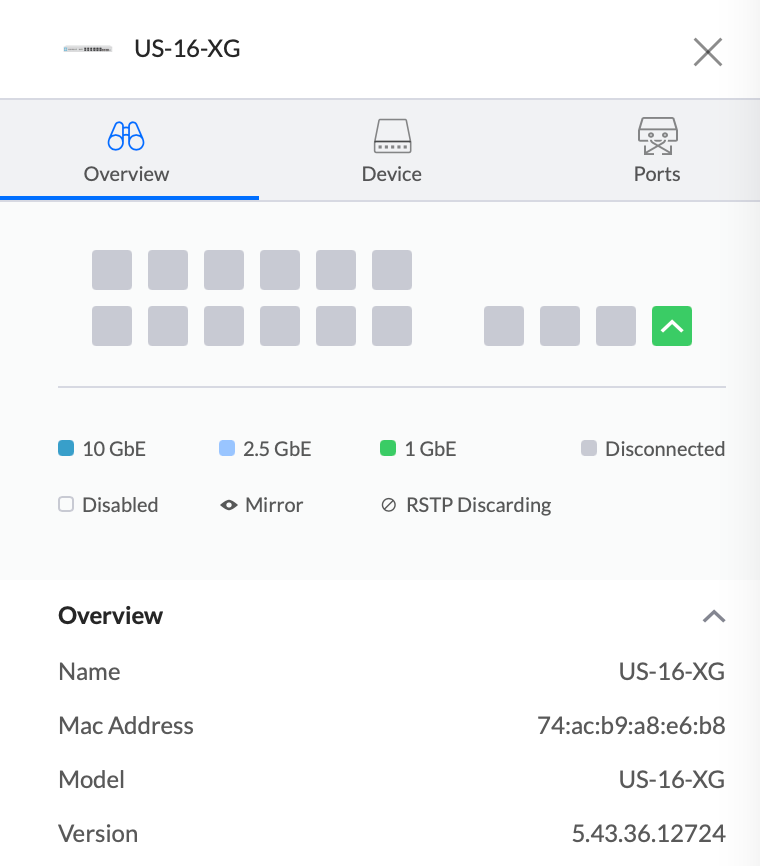Click the Mirror eye icon in legend
Image resolution: width=760 pixels, height=866 pixels.
(229, 505)
